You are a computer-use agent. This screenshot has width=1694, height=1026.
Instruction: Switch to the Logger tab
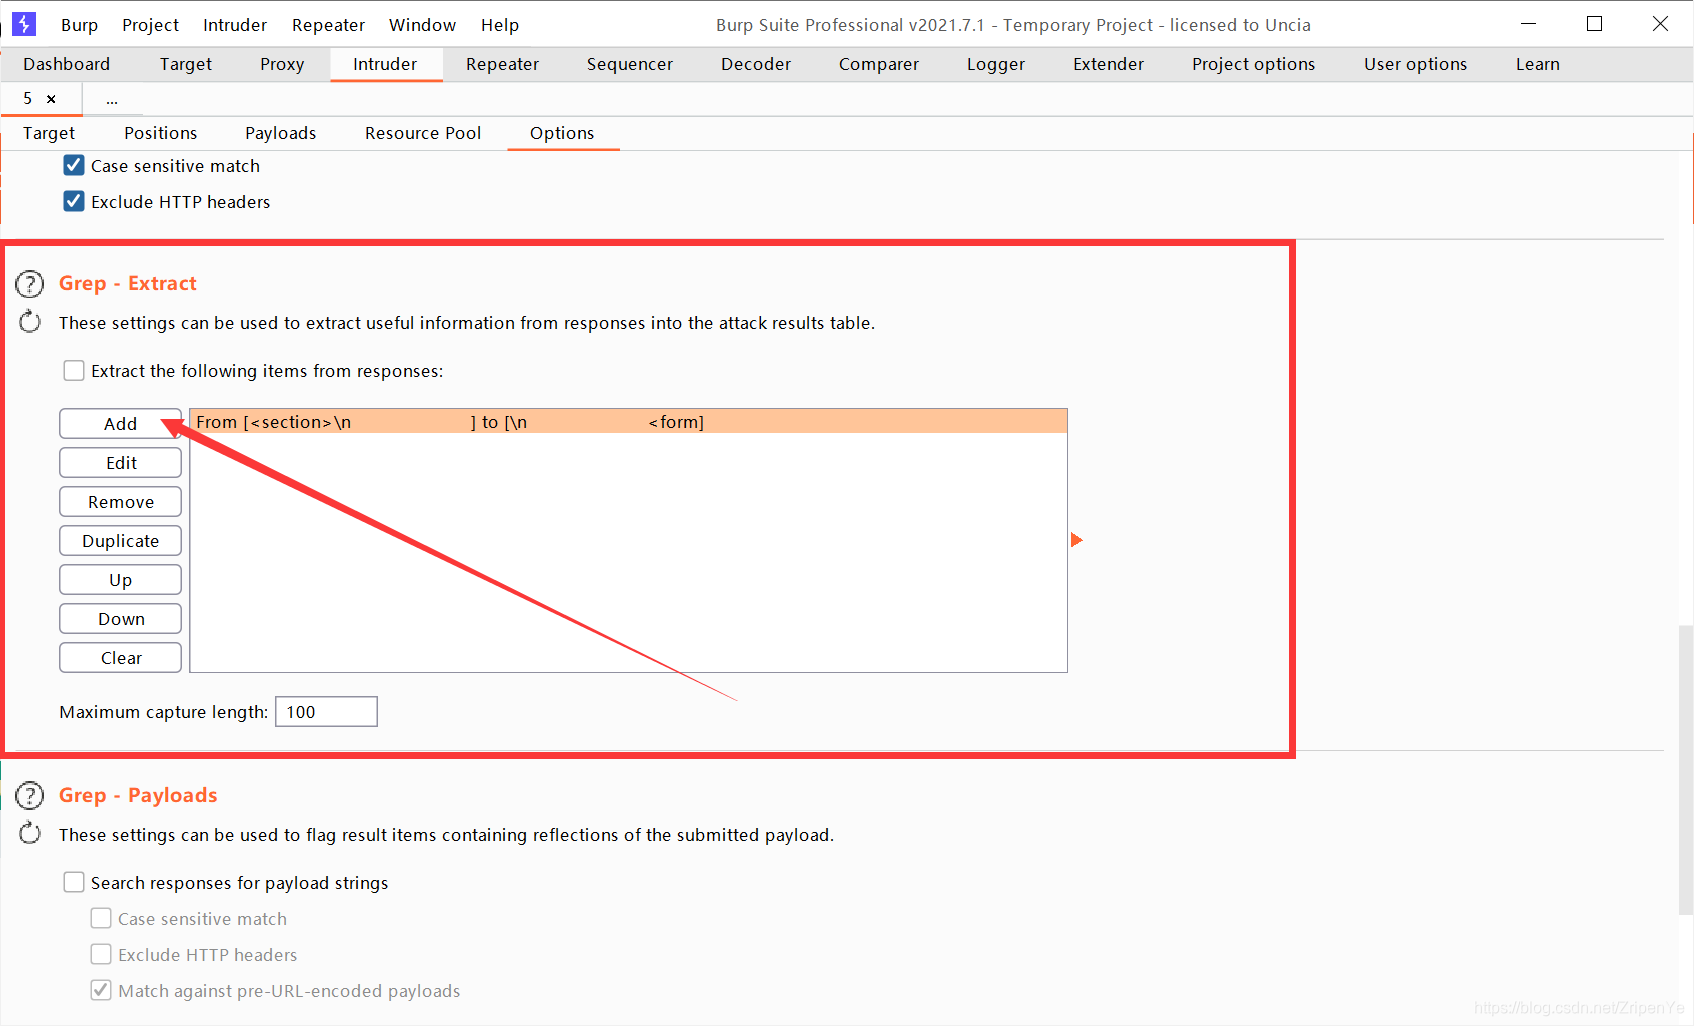pyautogui.click(x=996, y=64)
